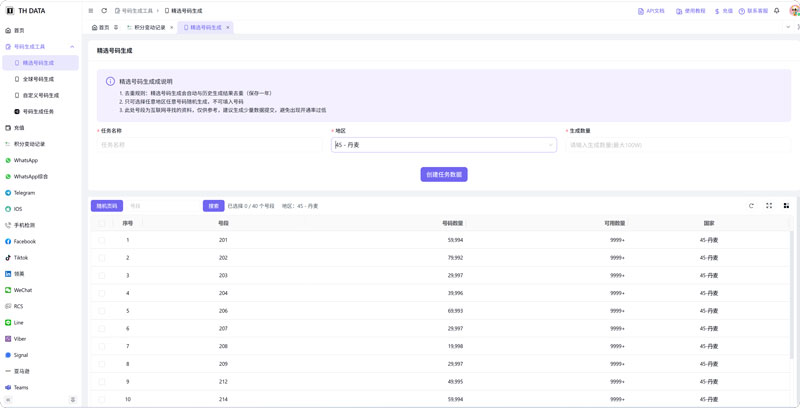
Task: Open the Telegram sidebar entry
Action: (24, 193)
